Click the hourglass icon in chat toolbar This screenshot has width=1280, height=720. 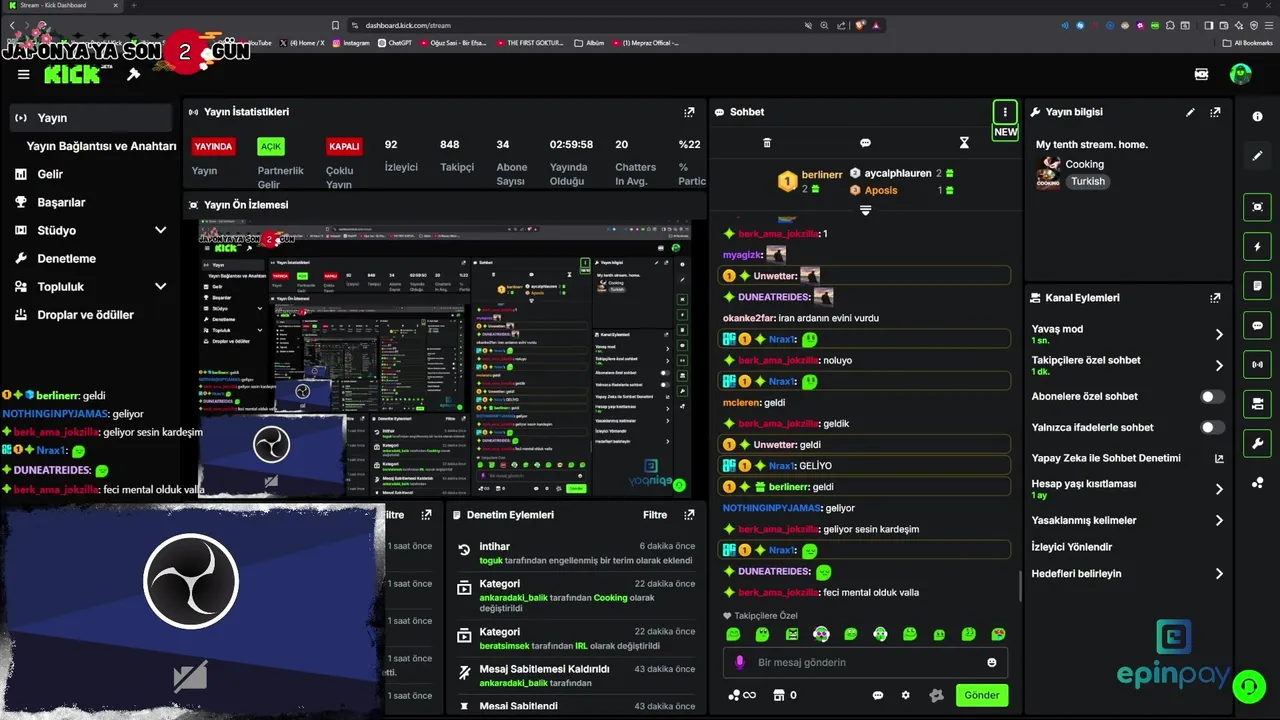tap(964, 143)
